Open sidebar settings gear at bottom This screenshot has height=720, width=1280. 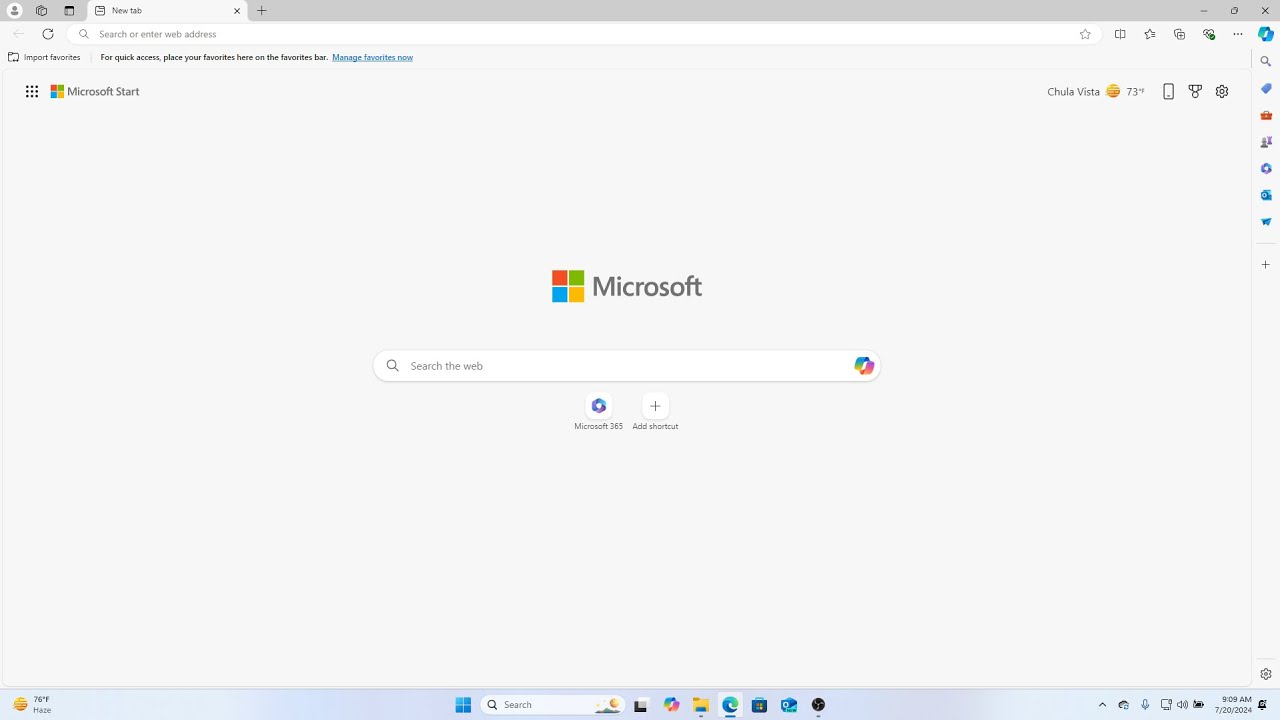point(1266,674)
